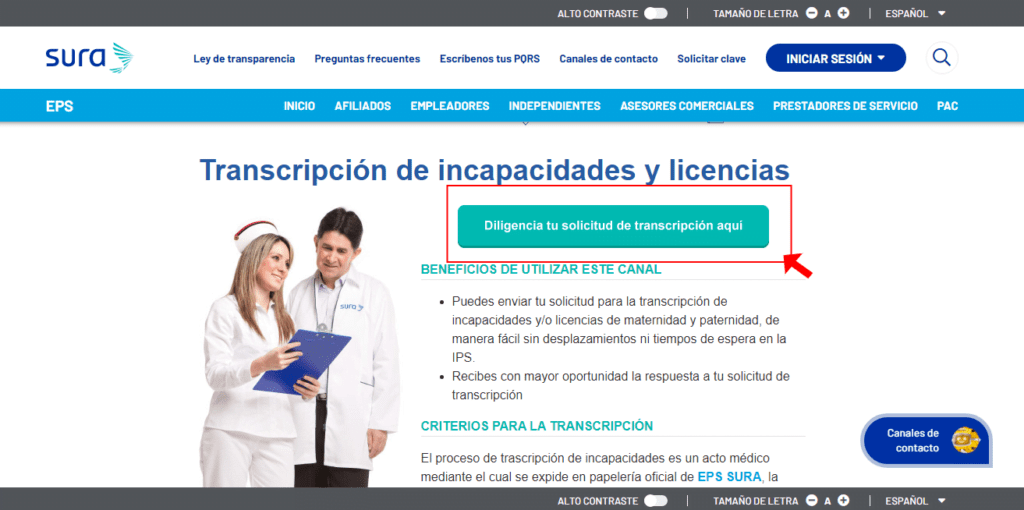This screenshot has height=510, width=1024.
Task: Toggle Alto Contraste switch in bottom bar
Action: click(x=656, y=500)
